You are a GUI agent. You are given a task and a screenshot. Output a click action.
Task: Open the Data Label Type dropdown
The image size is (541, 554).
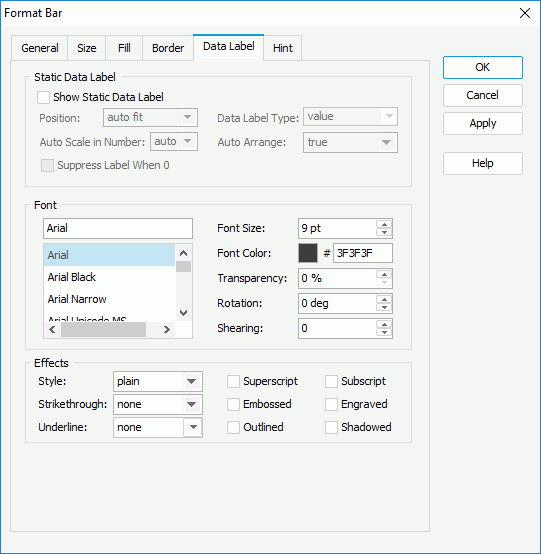click(x=350, y=117)
